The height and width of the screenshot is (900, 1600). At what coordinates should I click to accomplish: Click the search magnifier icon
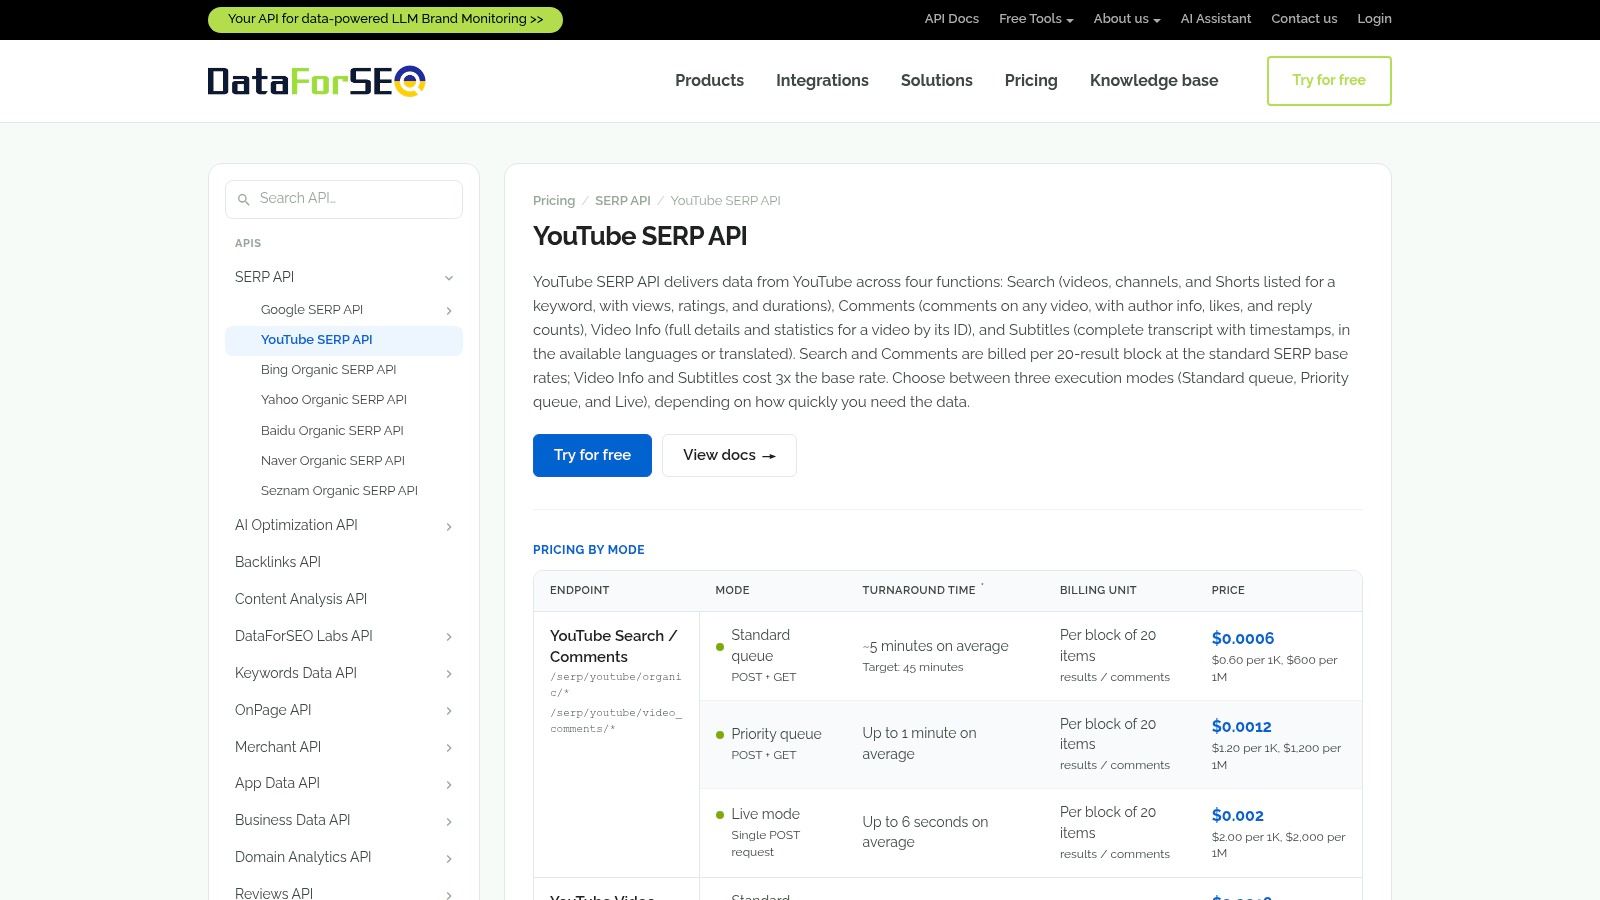[243, 200]
